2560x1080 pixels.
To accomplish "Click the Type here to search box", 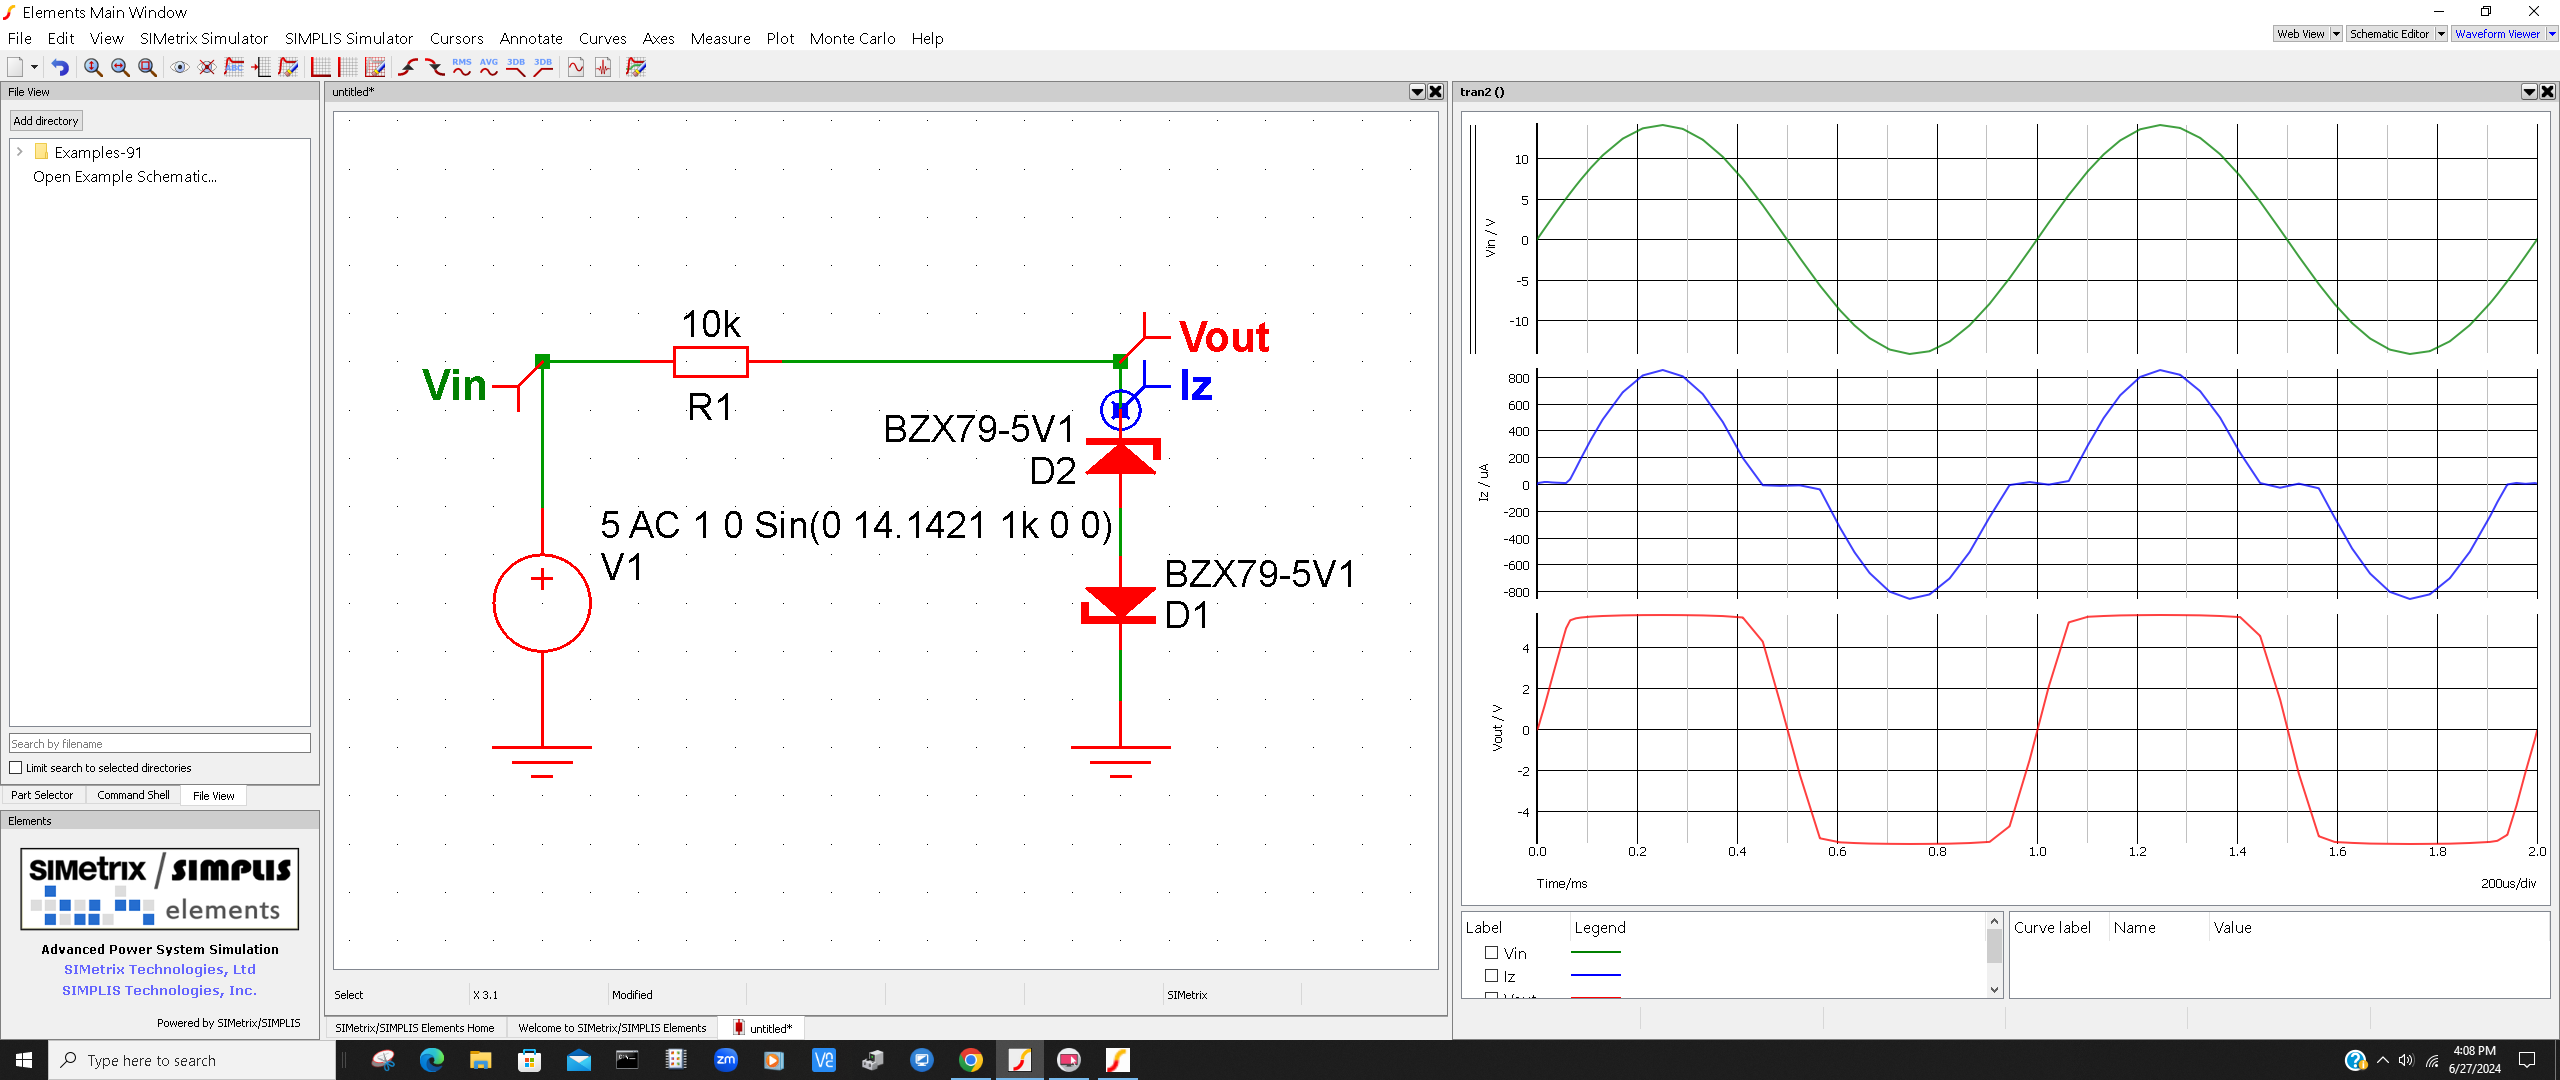I will pyautogui.click(x=192, y=1060).
